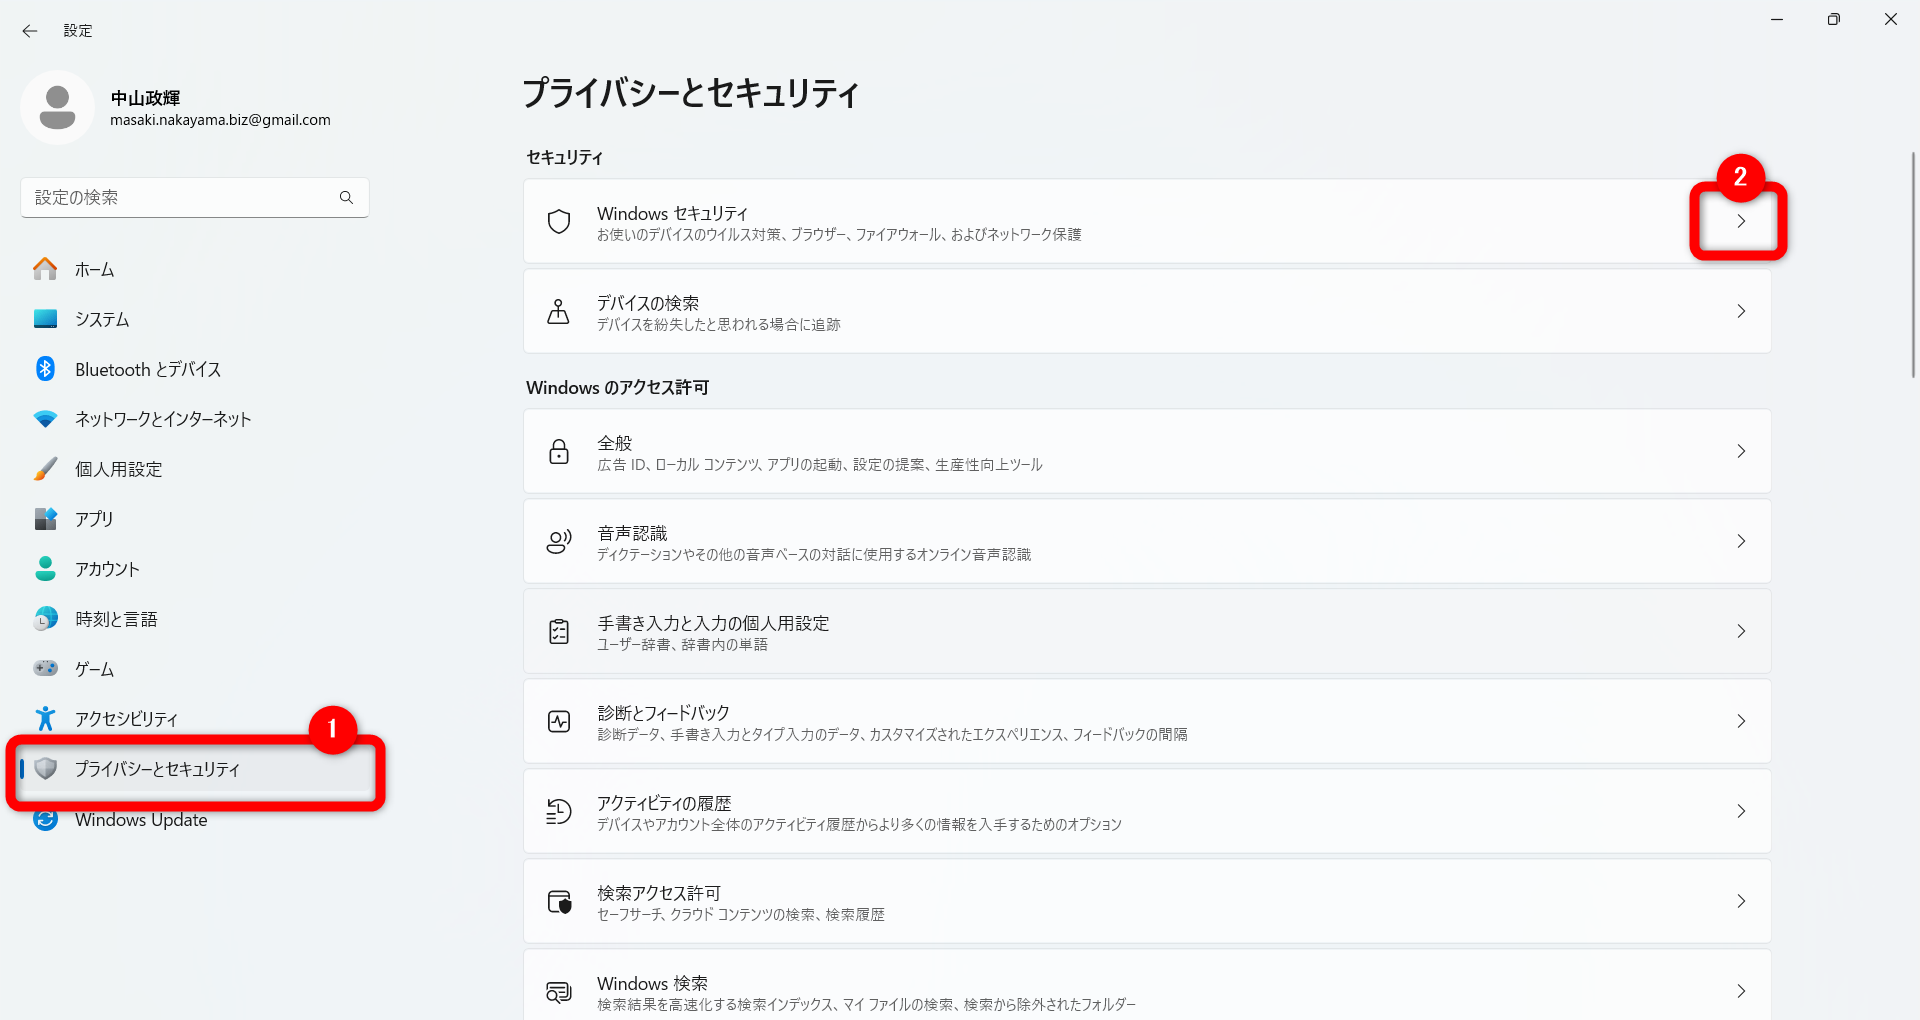Expand the 全般 row chevron

pos(1740,452)
